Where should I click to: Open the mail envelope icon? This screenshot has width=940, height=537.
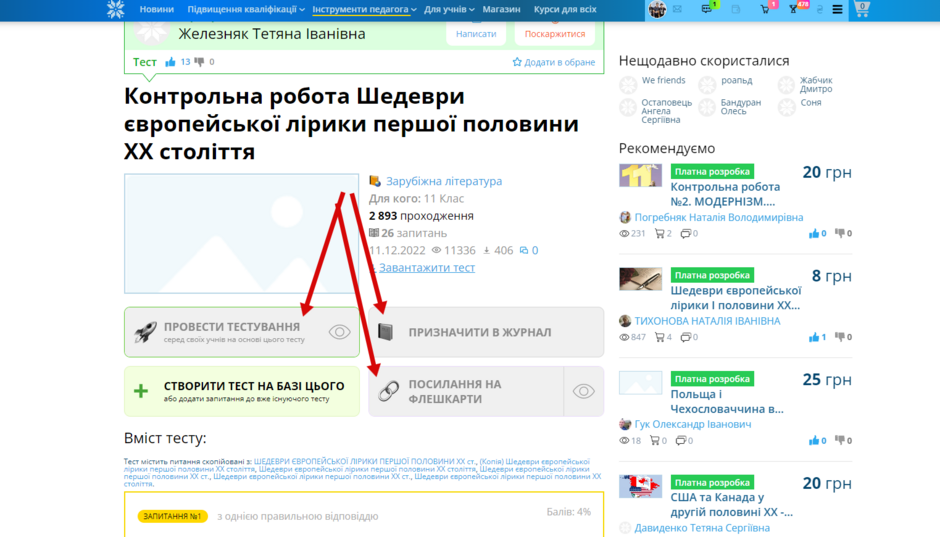click(x=677, y=9)
